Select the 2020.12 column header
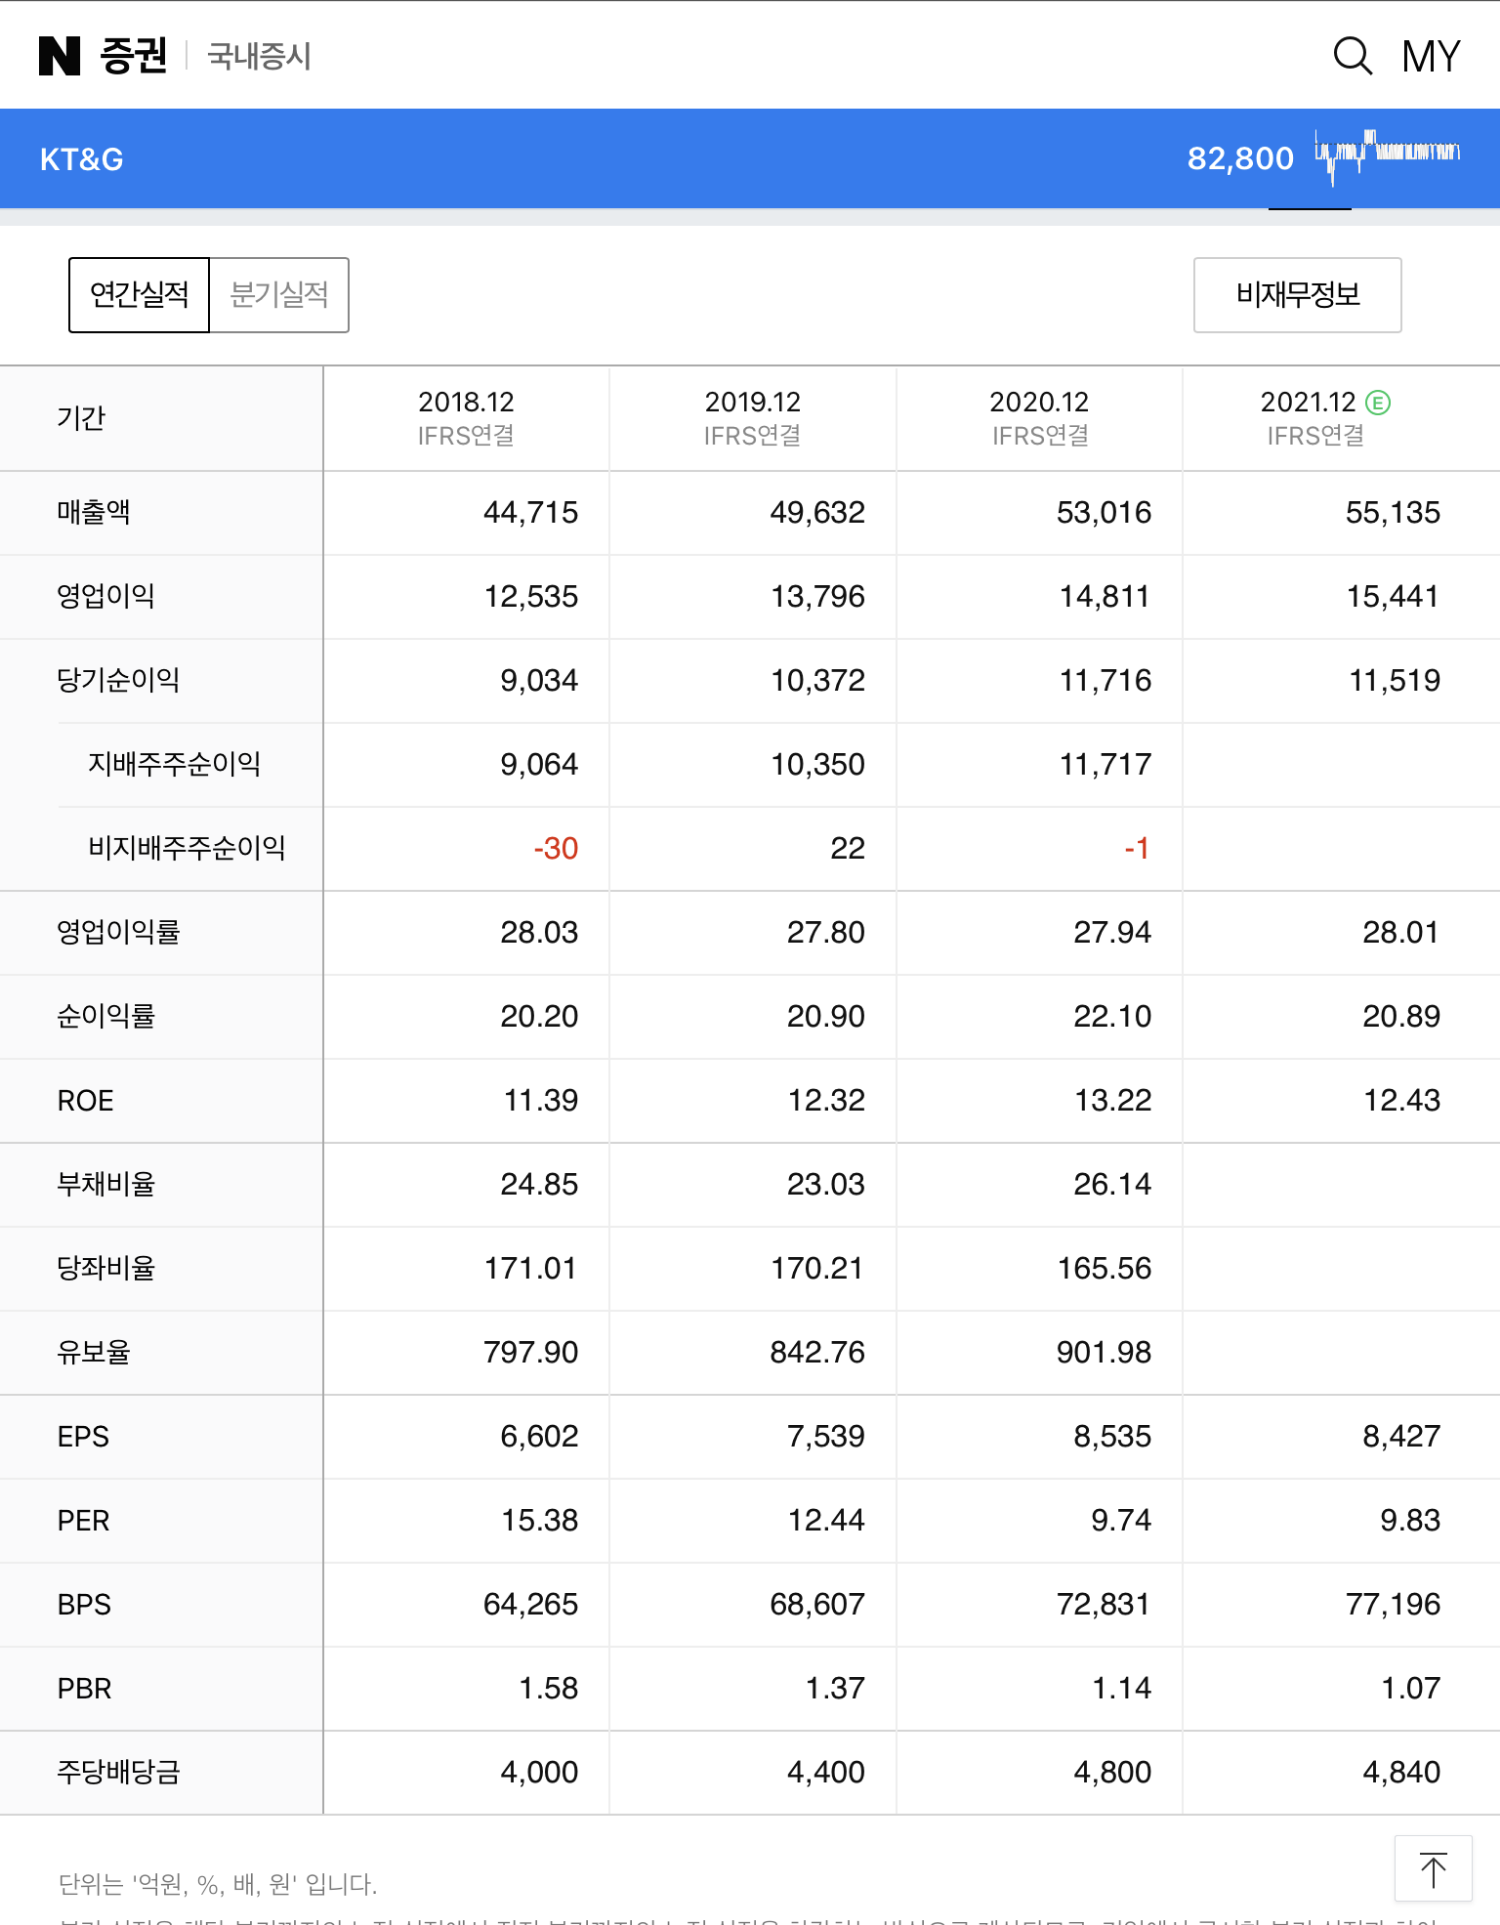1500x1925 pixels. point(1039,418)
